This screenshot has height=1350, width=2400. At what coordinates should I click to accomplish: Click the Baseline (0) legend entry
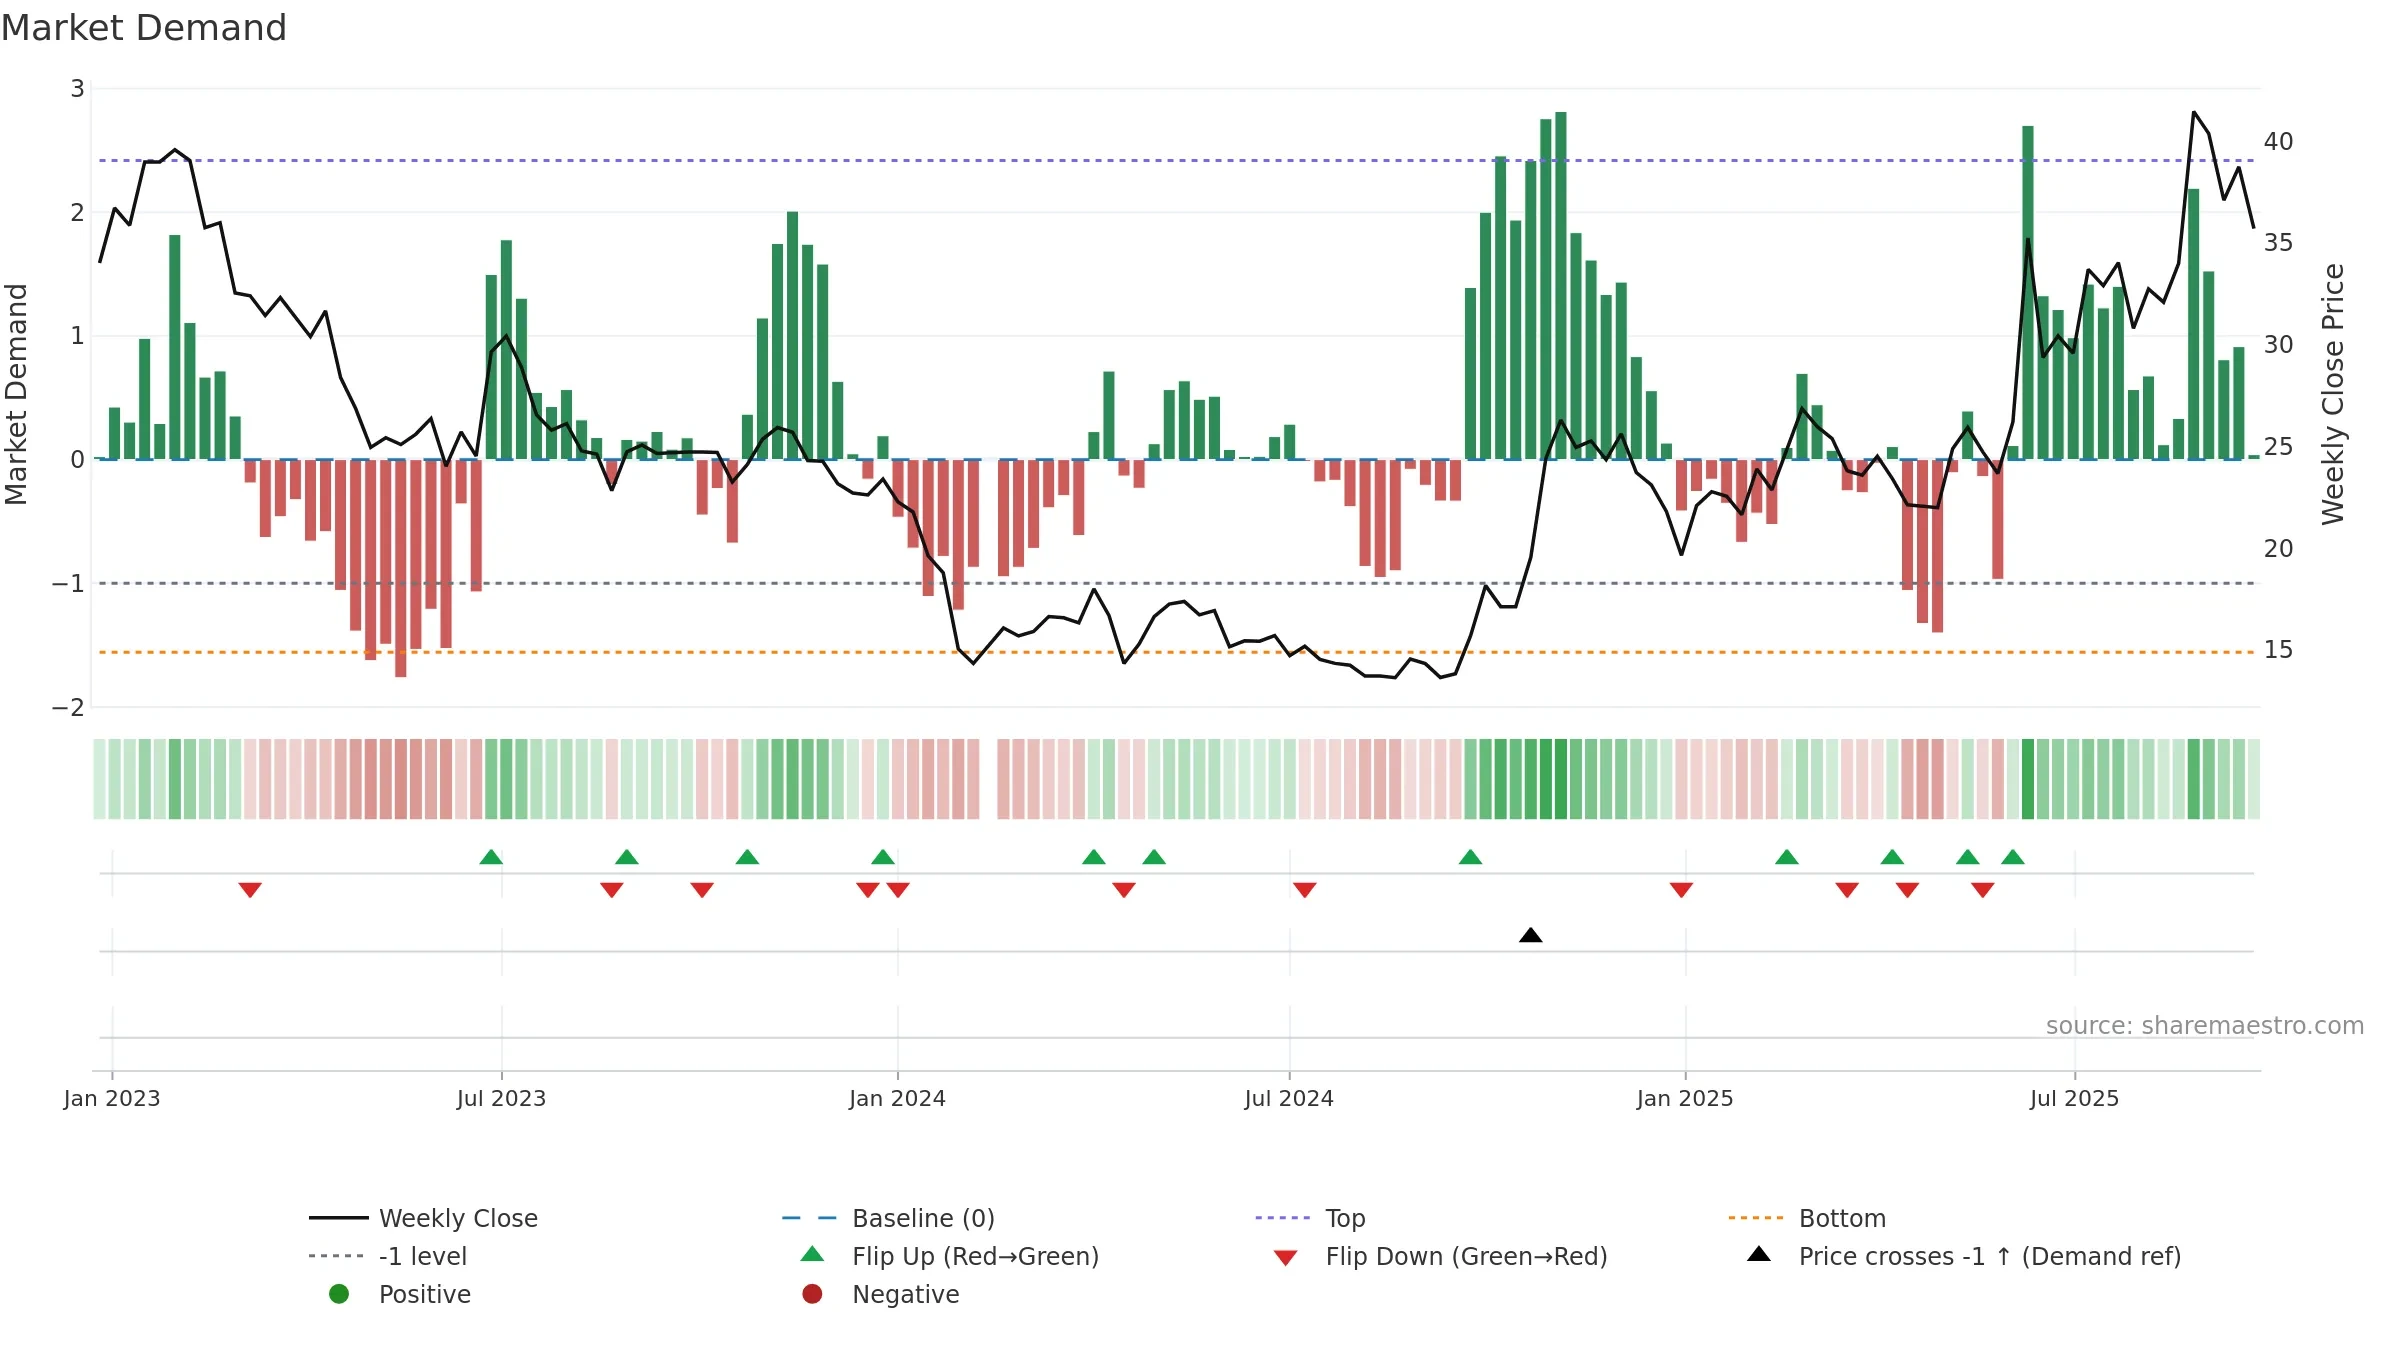[888, 1218]
